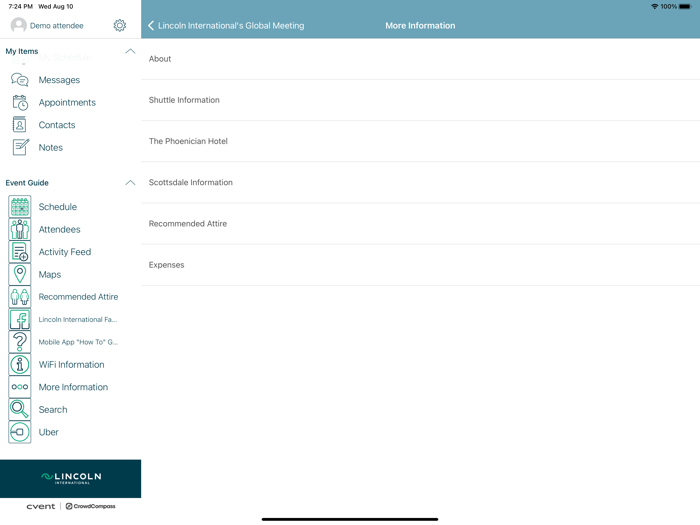Collapse the Event Guide section
This screenshot has width=700, height=525.
point(130,183)
